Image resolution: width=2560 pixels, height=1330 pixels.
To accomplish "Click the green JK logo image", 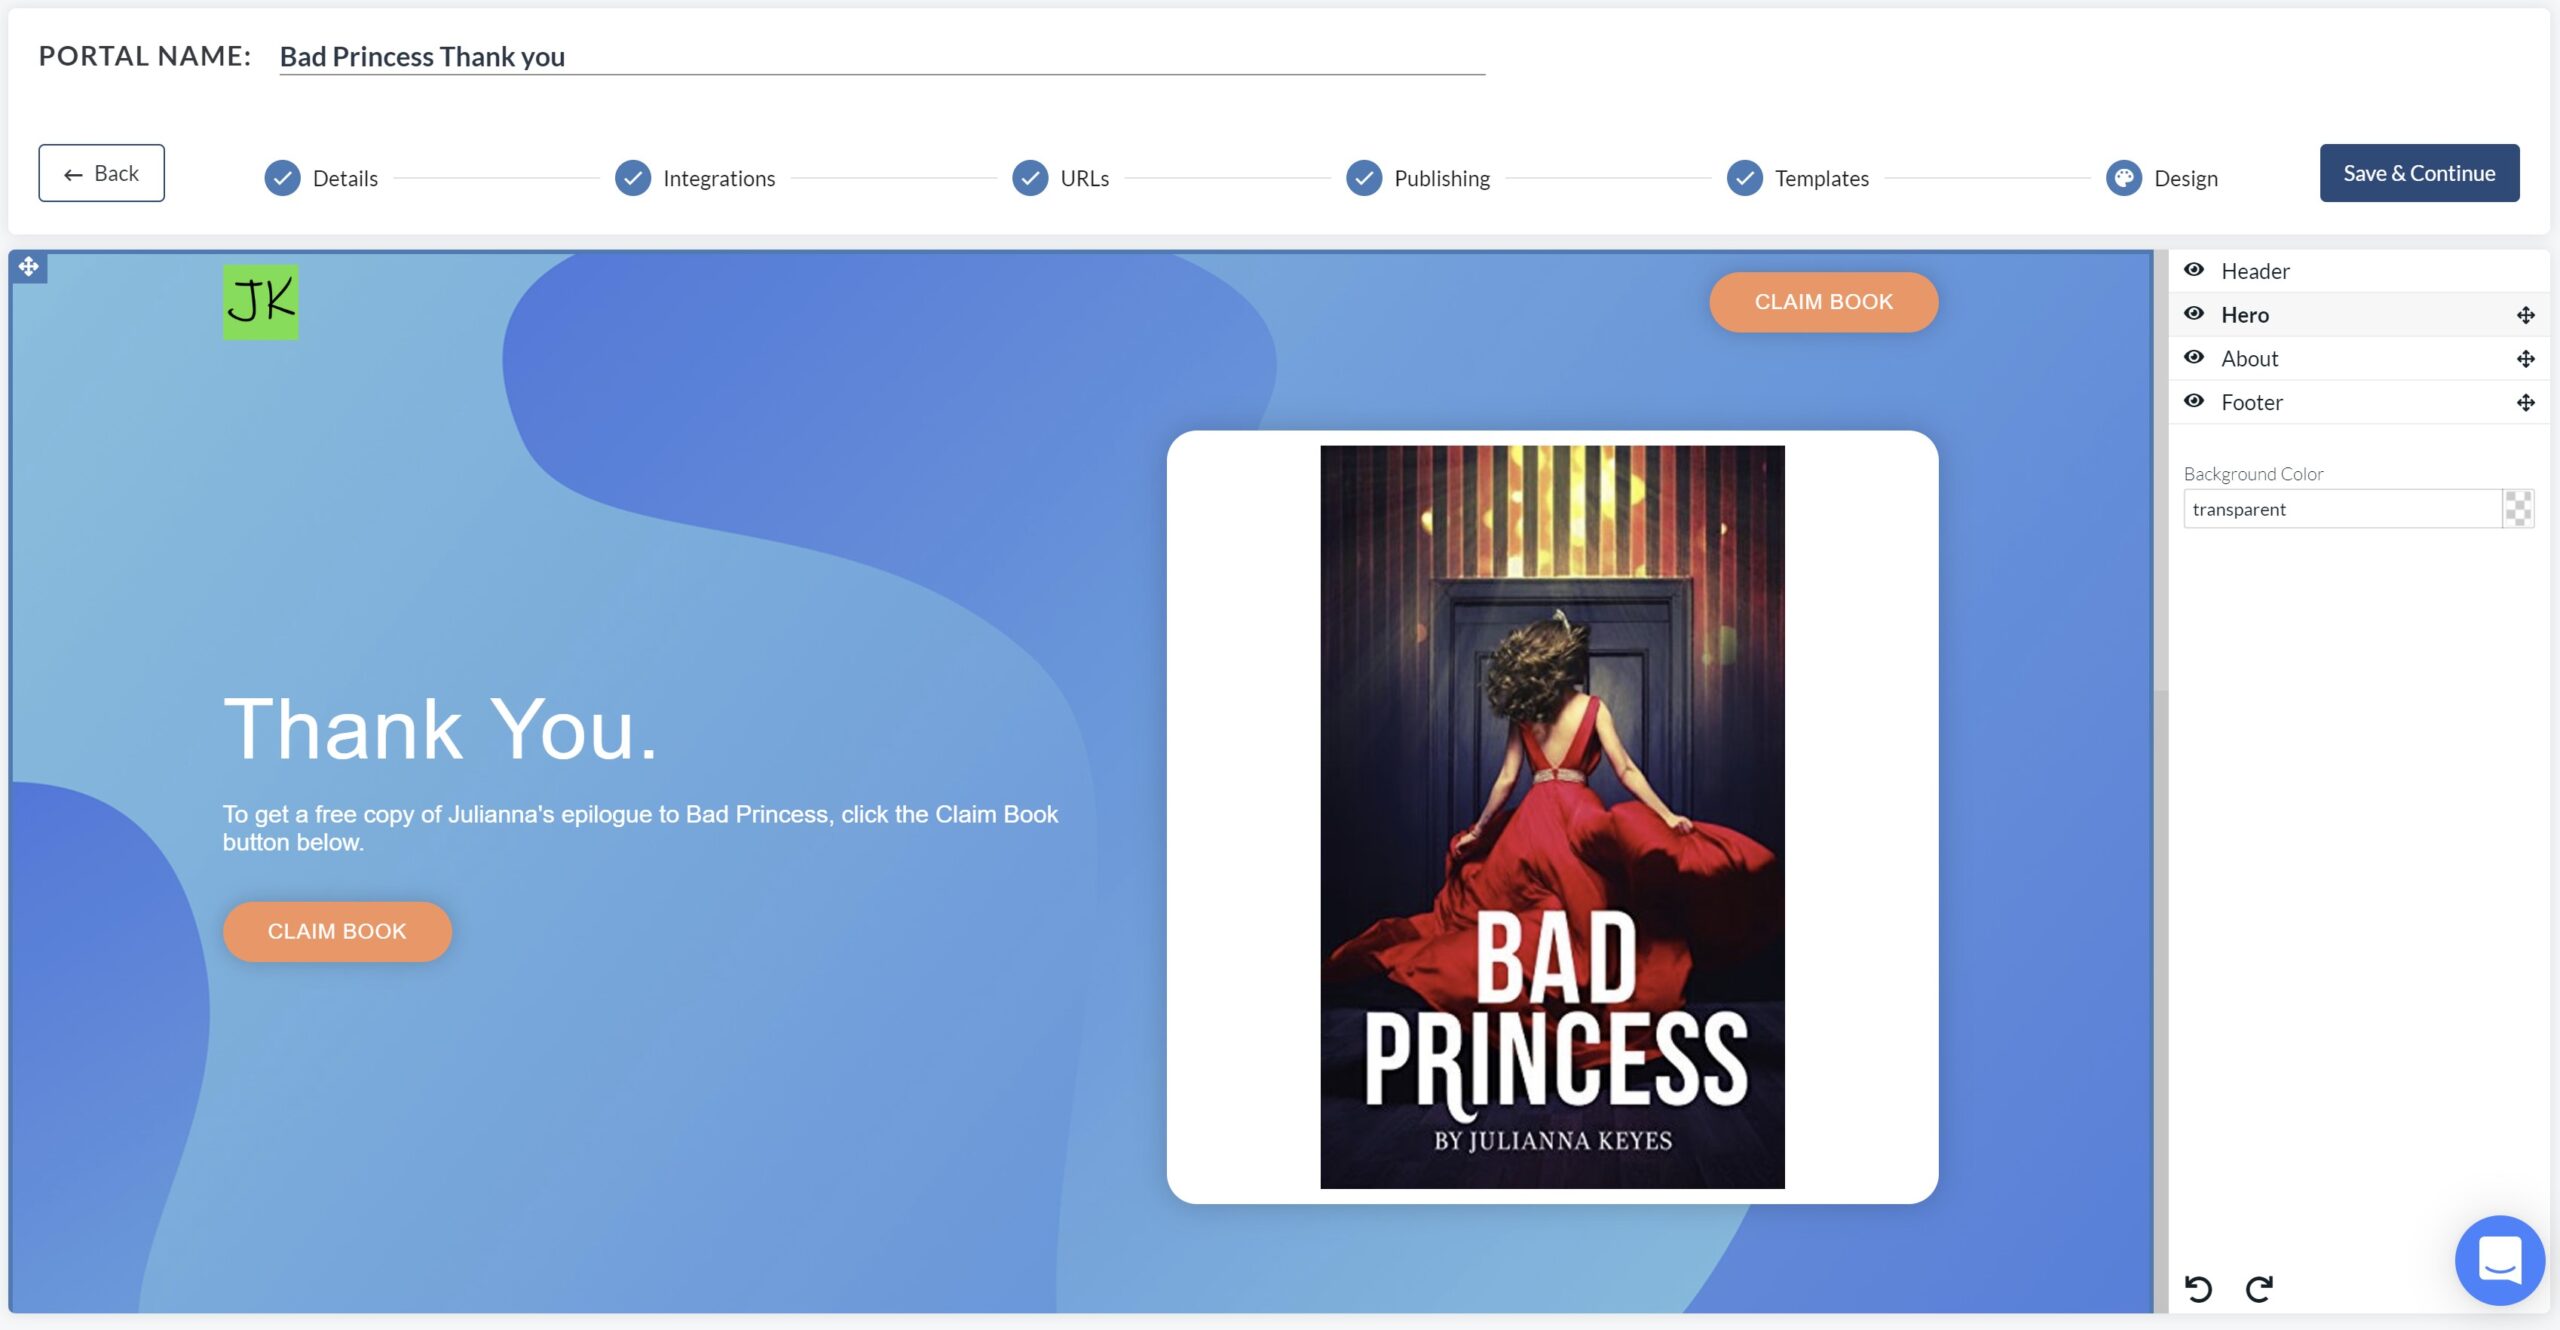I will 260,302.
